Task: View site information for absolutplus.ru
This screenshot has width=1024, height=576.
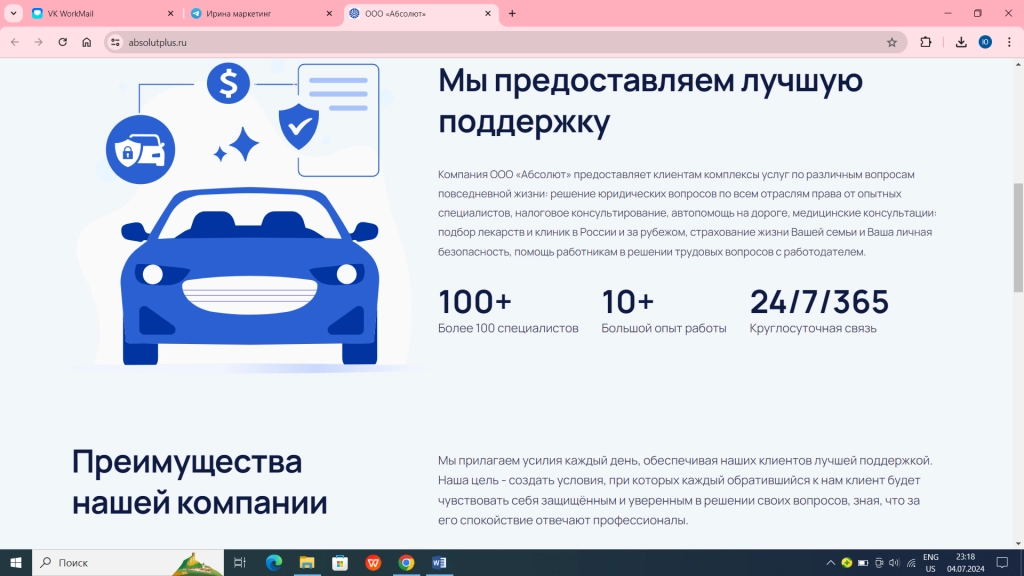Action: coord(115,42)
